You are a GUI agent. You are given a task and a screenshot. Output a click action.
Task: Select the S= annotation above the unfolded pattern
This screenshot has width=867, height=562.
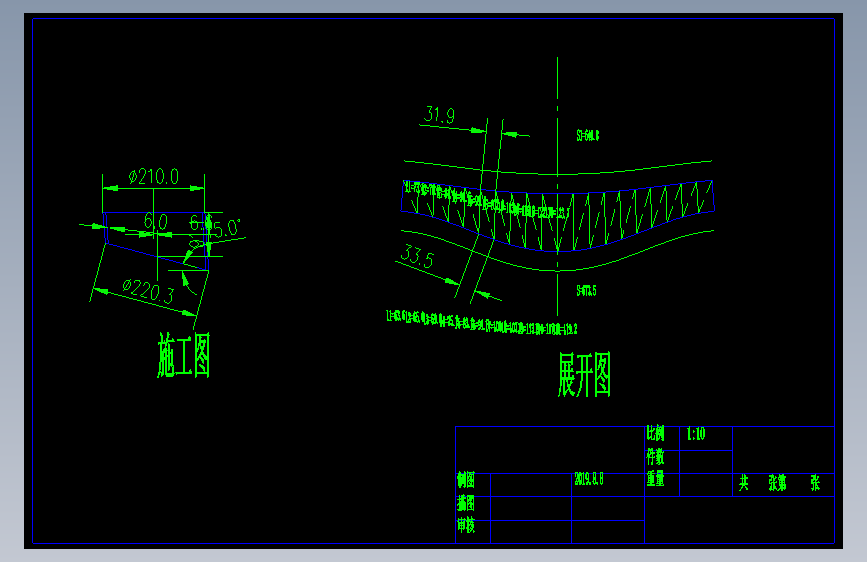click(x=588, y=136)
